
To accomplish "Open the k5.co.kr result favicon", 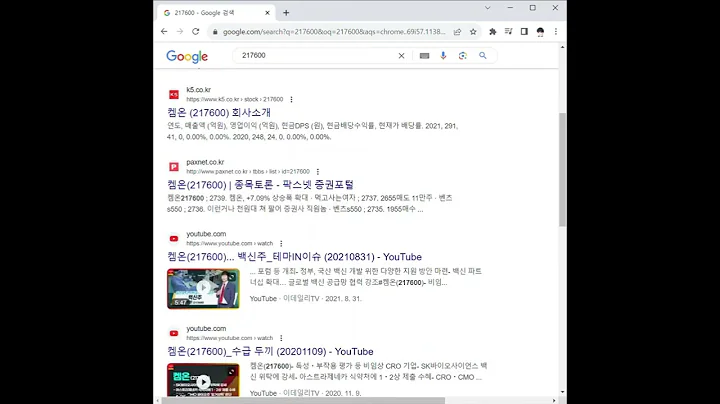I will pyautogui.click(x=174, y=95).
